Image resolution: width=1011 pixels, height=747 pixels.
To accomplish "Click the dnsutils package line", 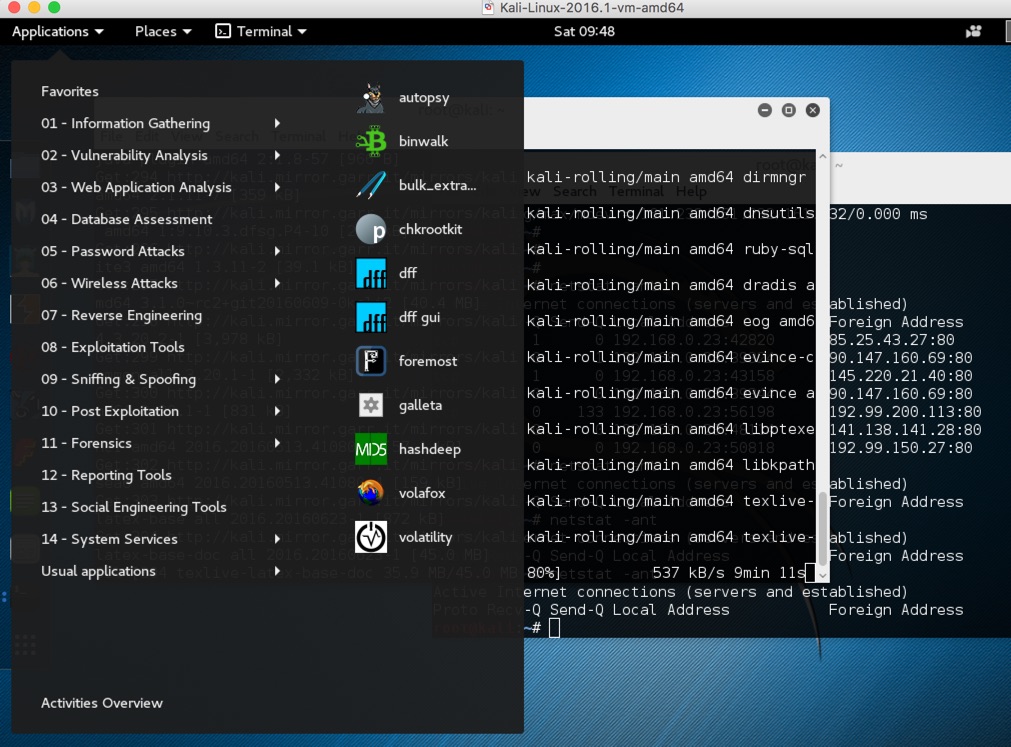I will [x=671, y=213].
